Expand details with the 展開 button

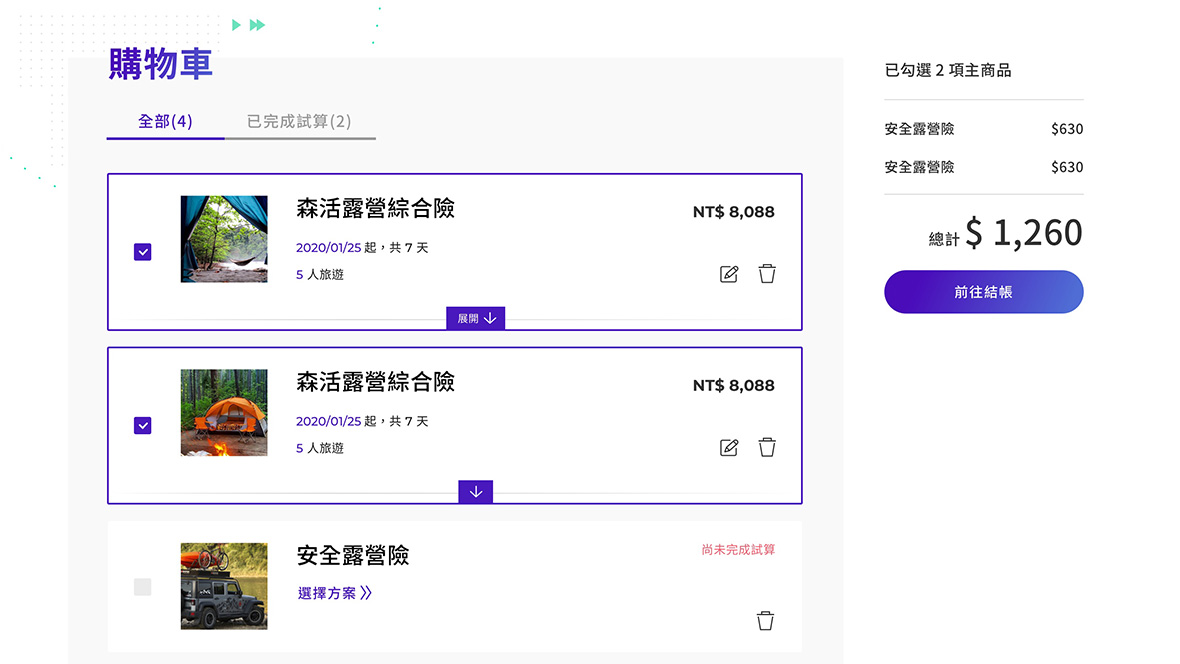point(476,318)
